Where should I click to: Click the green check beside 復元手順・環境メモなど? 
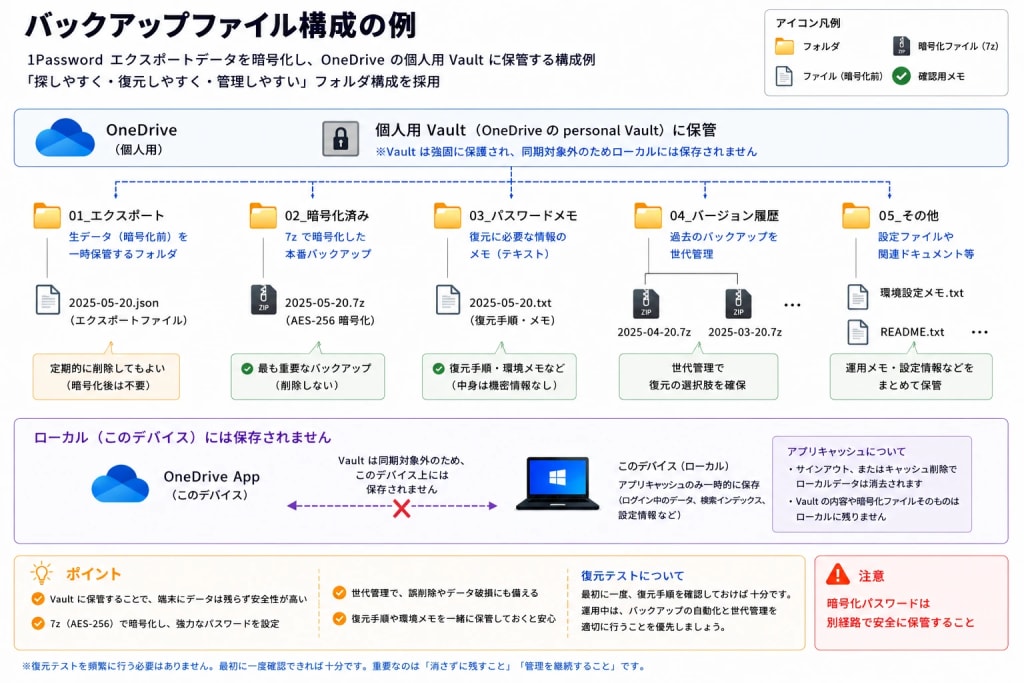[438, 368]
